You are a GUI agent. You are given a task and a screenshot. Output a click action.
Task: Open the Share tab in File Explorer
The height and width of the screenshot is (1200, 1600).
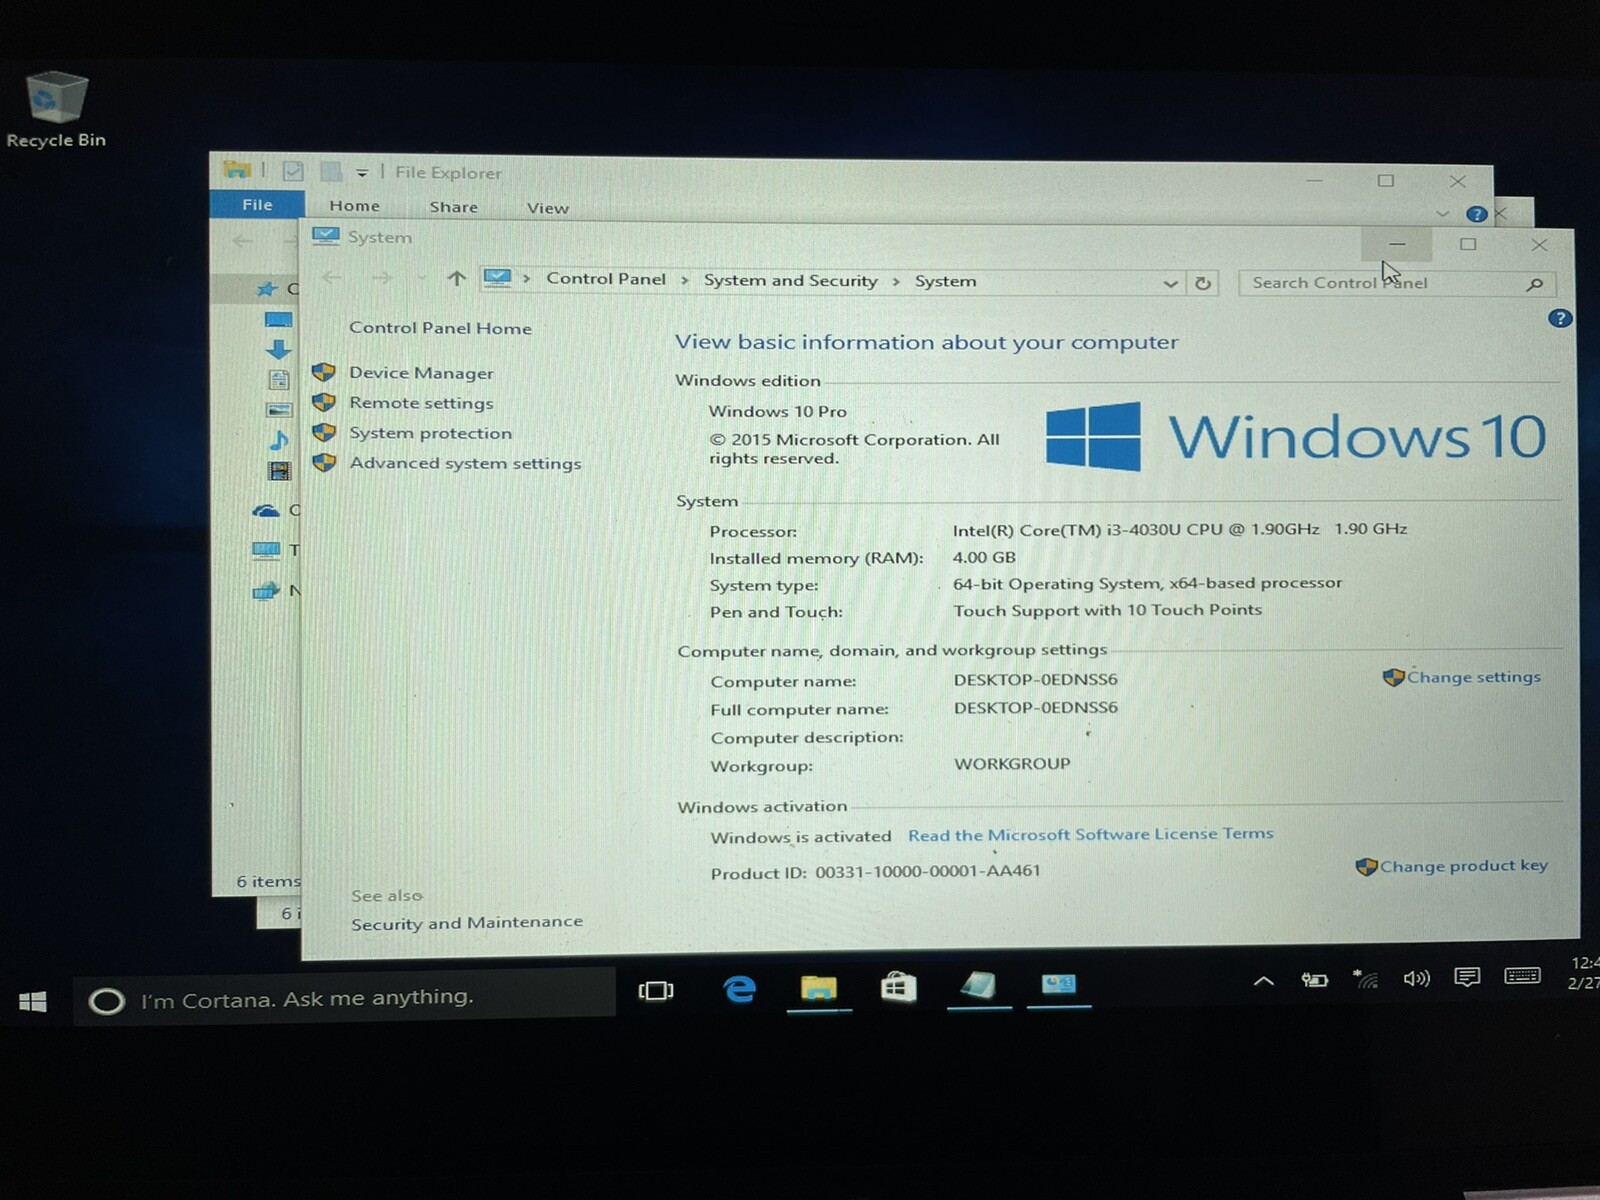tap(453, 207)
